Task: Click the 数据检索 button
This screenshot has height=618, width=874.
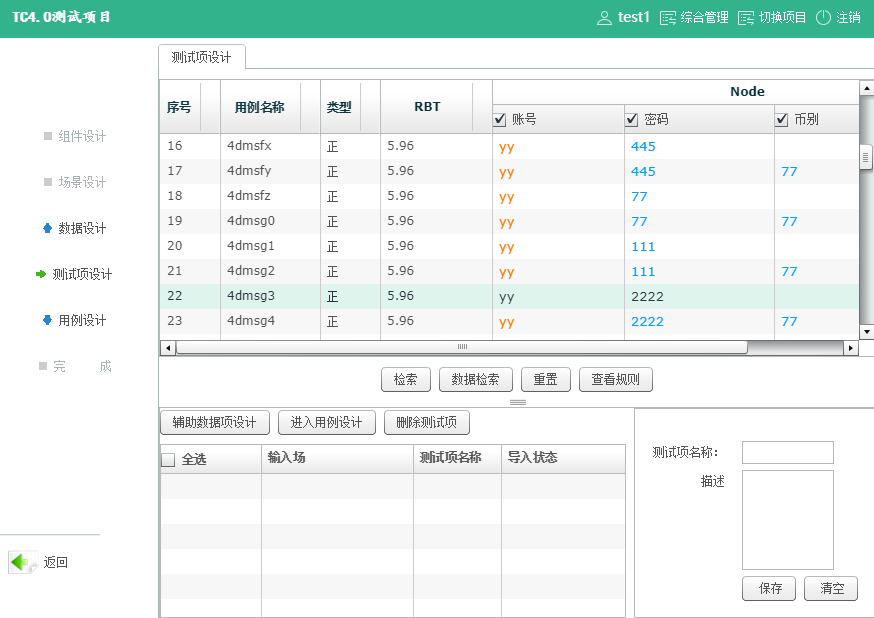Action: 475,379
